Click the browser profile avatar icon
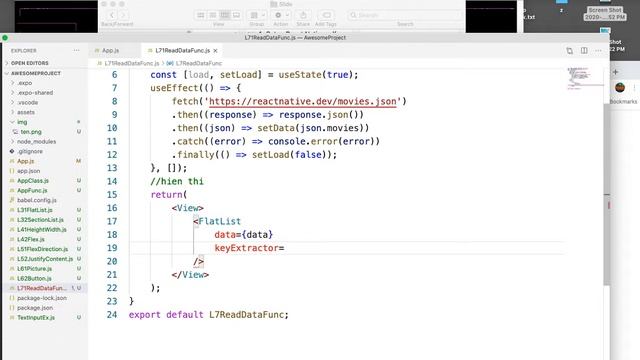The image size is (640, 360). 620,87
